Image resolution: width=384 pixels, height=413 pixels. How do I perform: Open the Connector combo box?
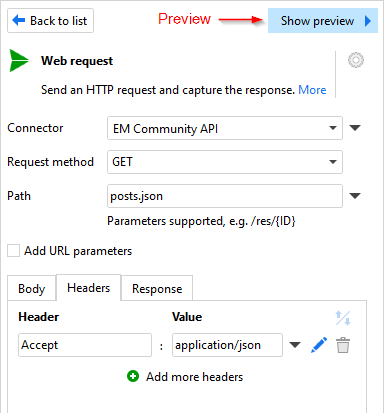(225, 128)
